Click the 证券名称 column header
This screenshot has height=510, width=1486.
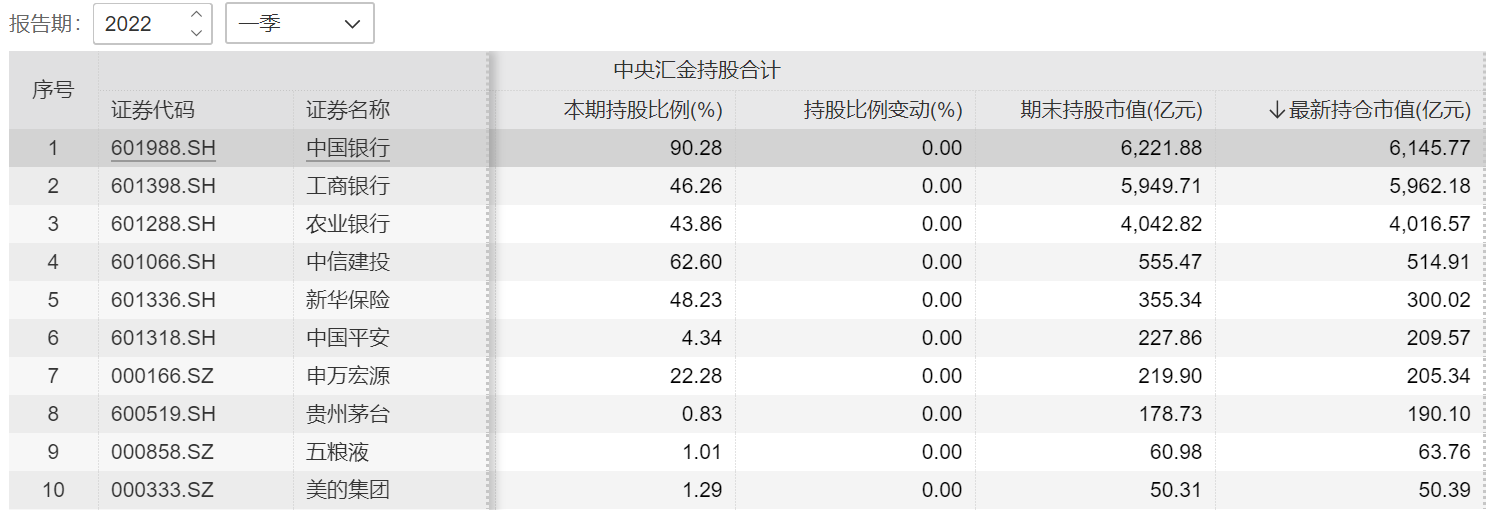coord(347,110)
